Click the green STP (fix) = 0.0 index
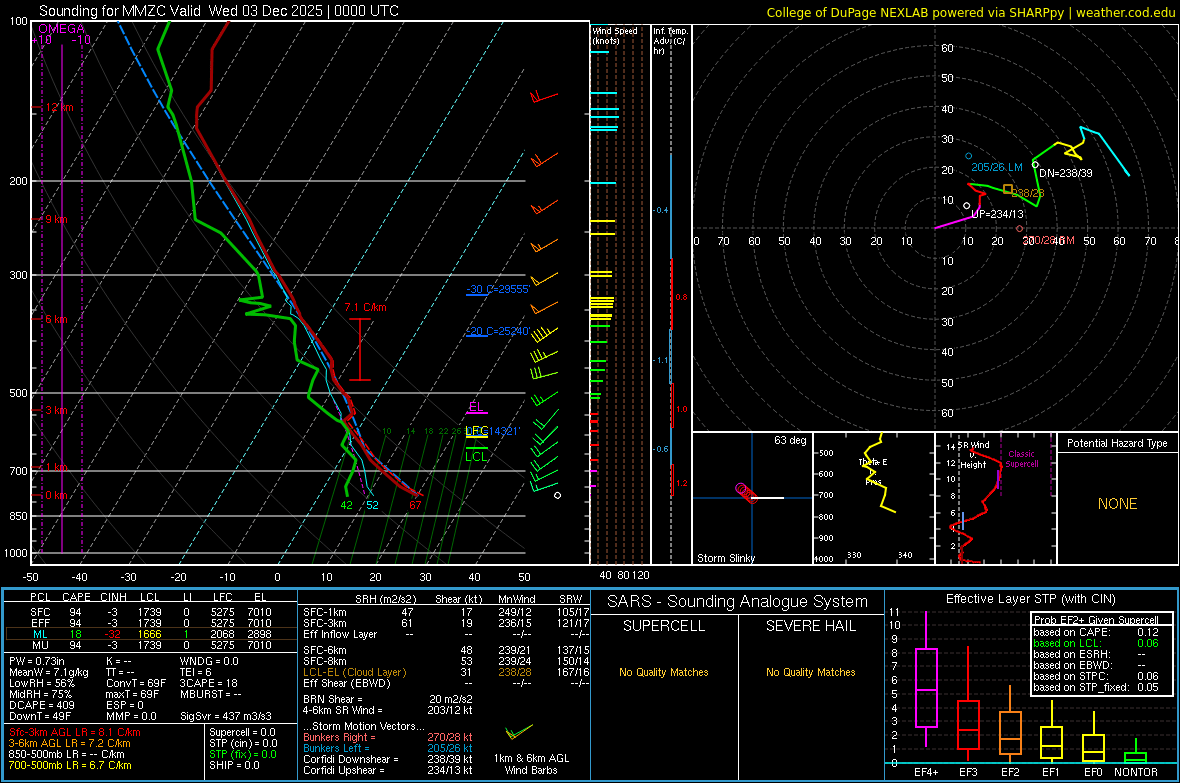 click(x=243, y=754)
